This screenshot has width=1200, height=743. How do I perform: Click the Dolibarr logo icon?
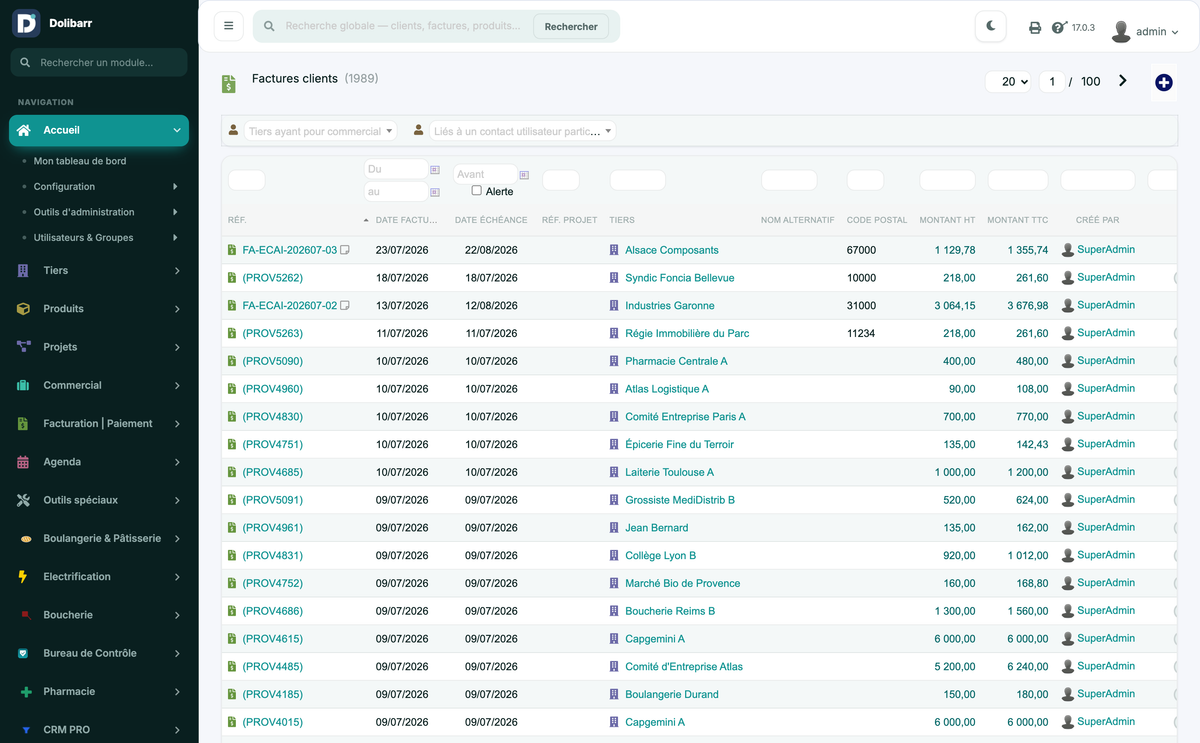tap(26, 23)
